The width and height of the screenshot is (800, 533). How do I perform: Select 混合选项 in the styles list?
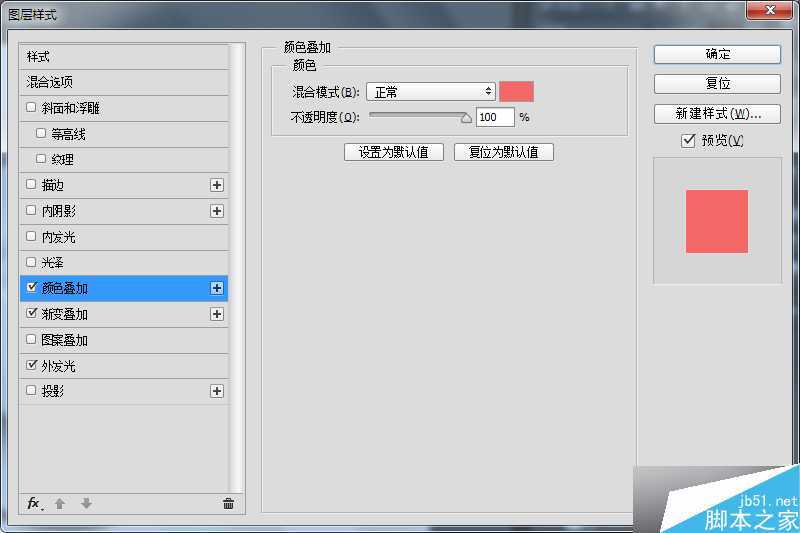[50, 82]
